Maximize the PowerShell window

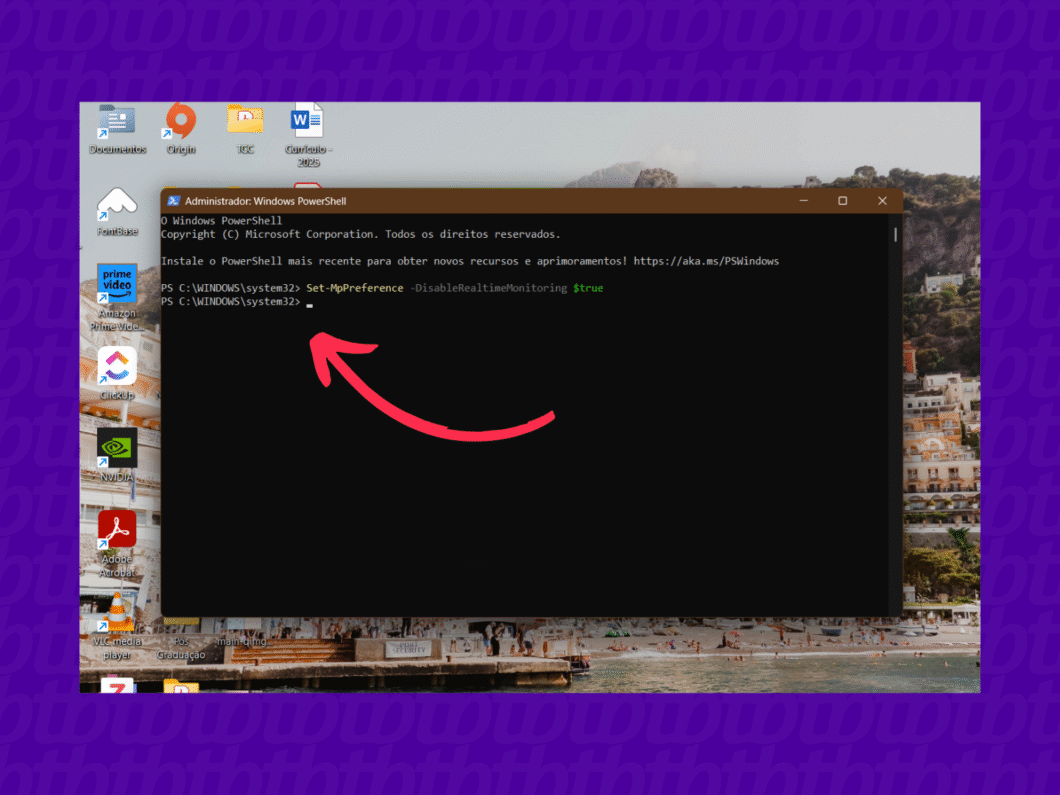[842, 201]
